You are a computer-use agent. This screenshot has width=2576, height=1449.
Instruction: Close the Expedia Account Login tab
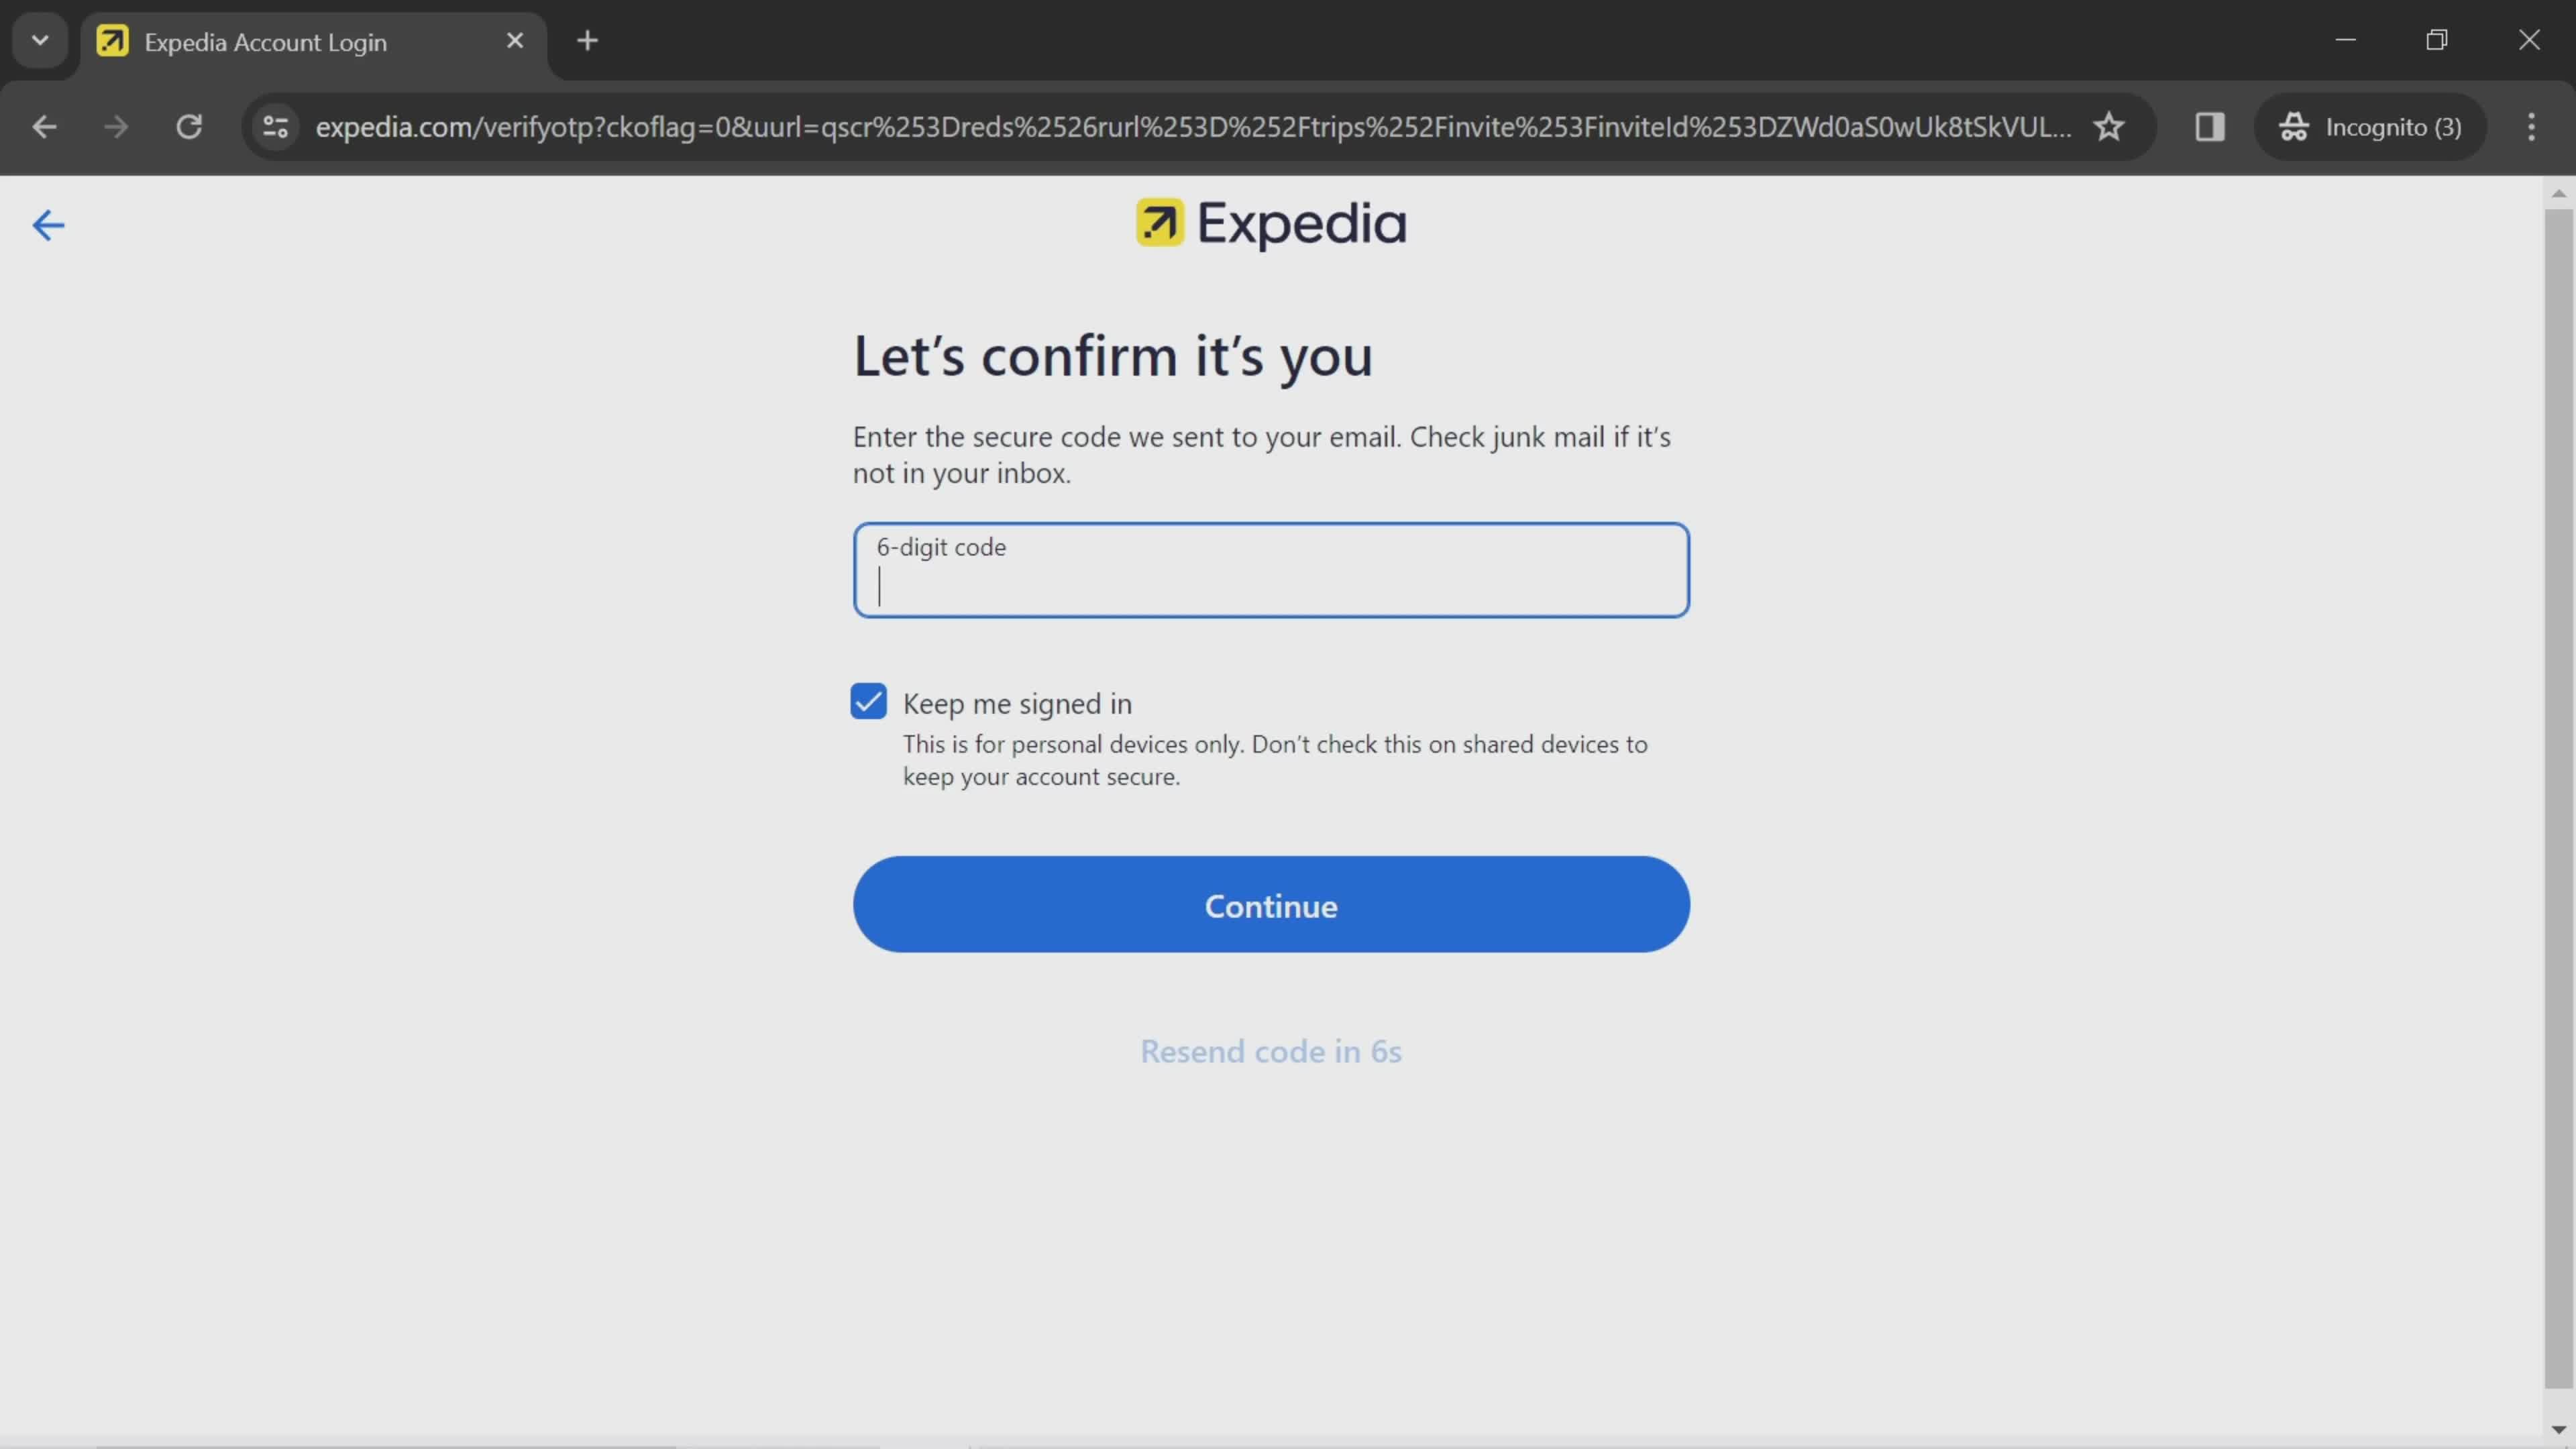click(x=515, y=41)
